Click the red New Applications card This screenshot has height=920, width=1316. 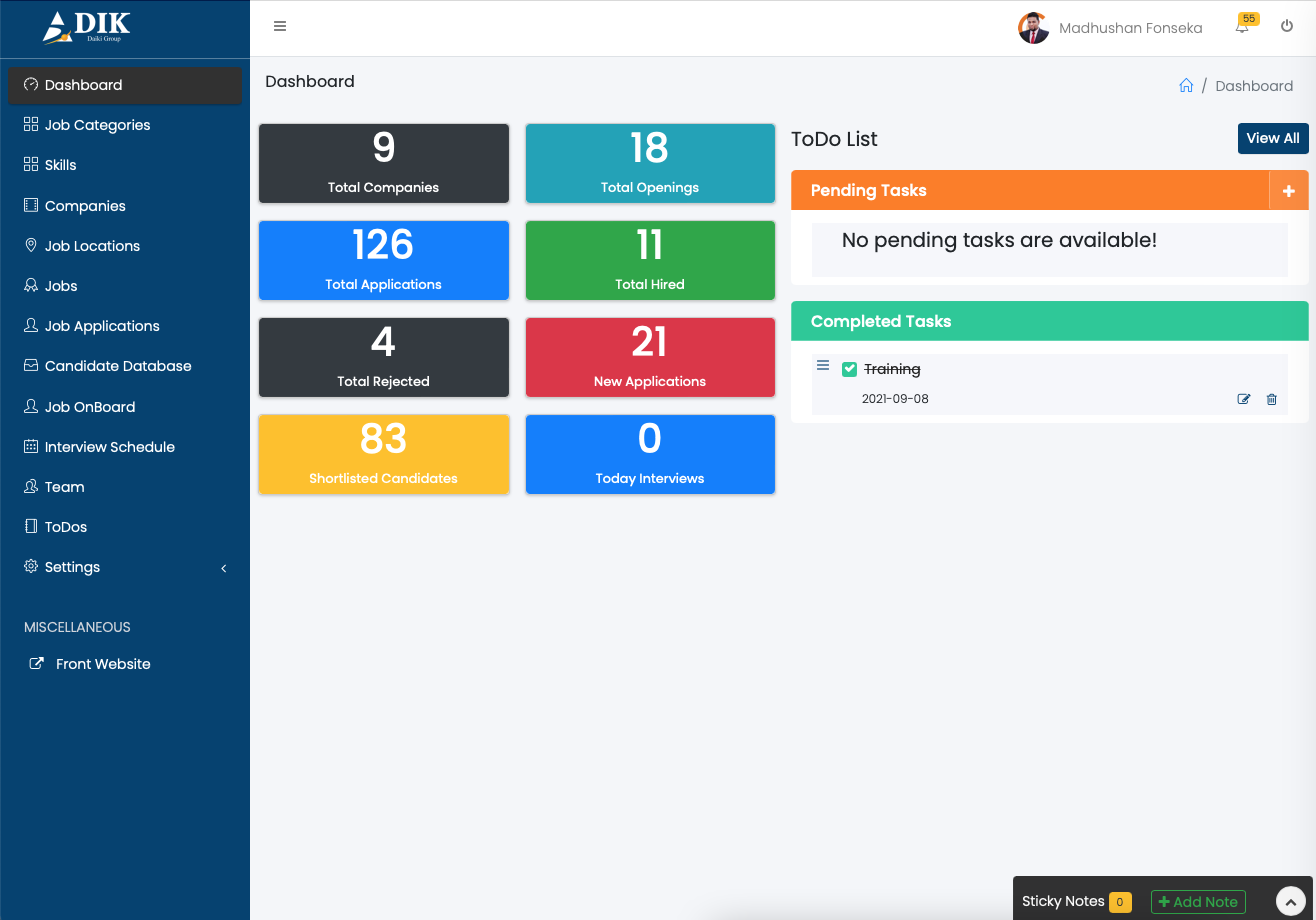pos(650,357)
